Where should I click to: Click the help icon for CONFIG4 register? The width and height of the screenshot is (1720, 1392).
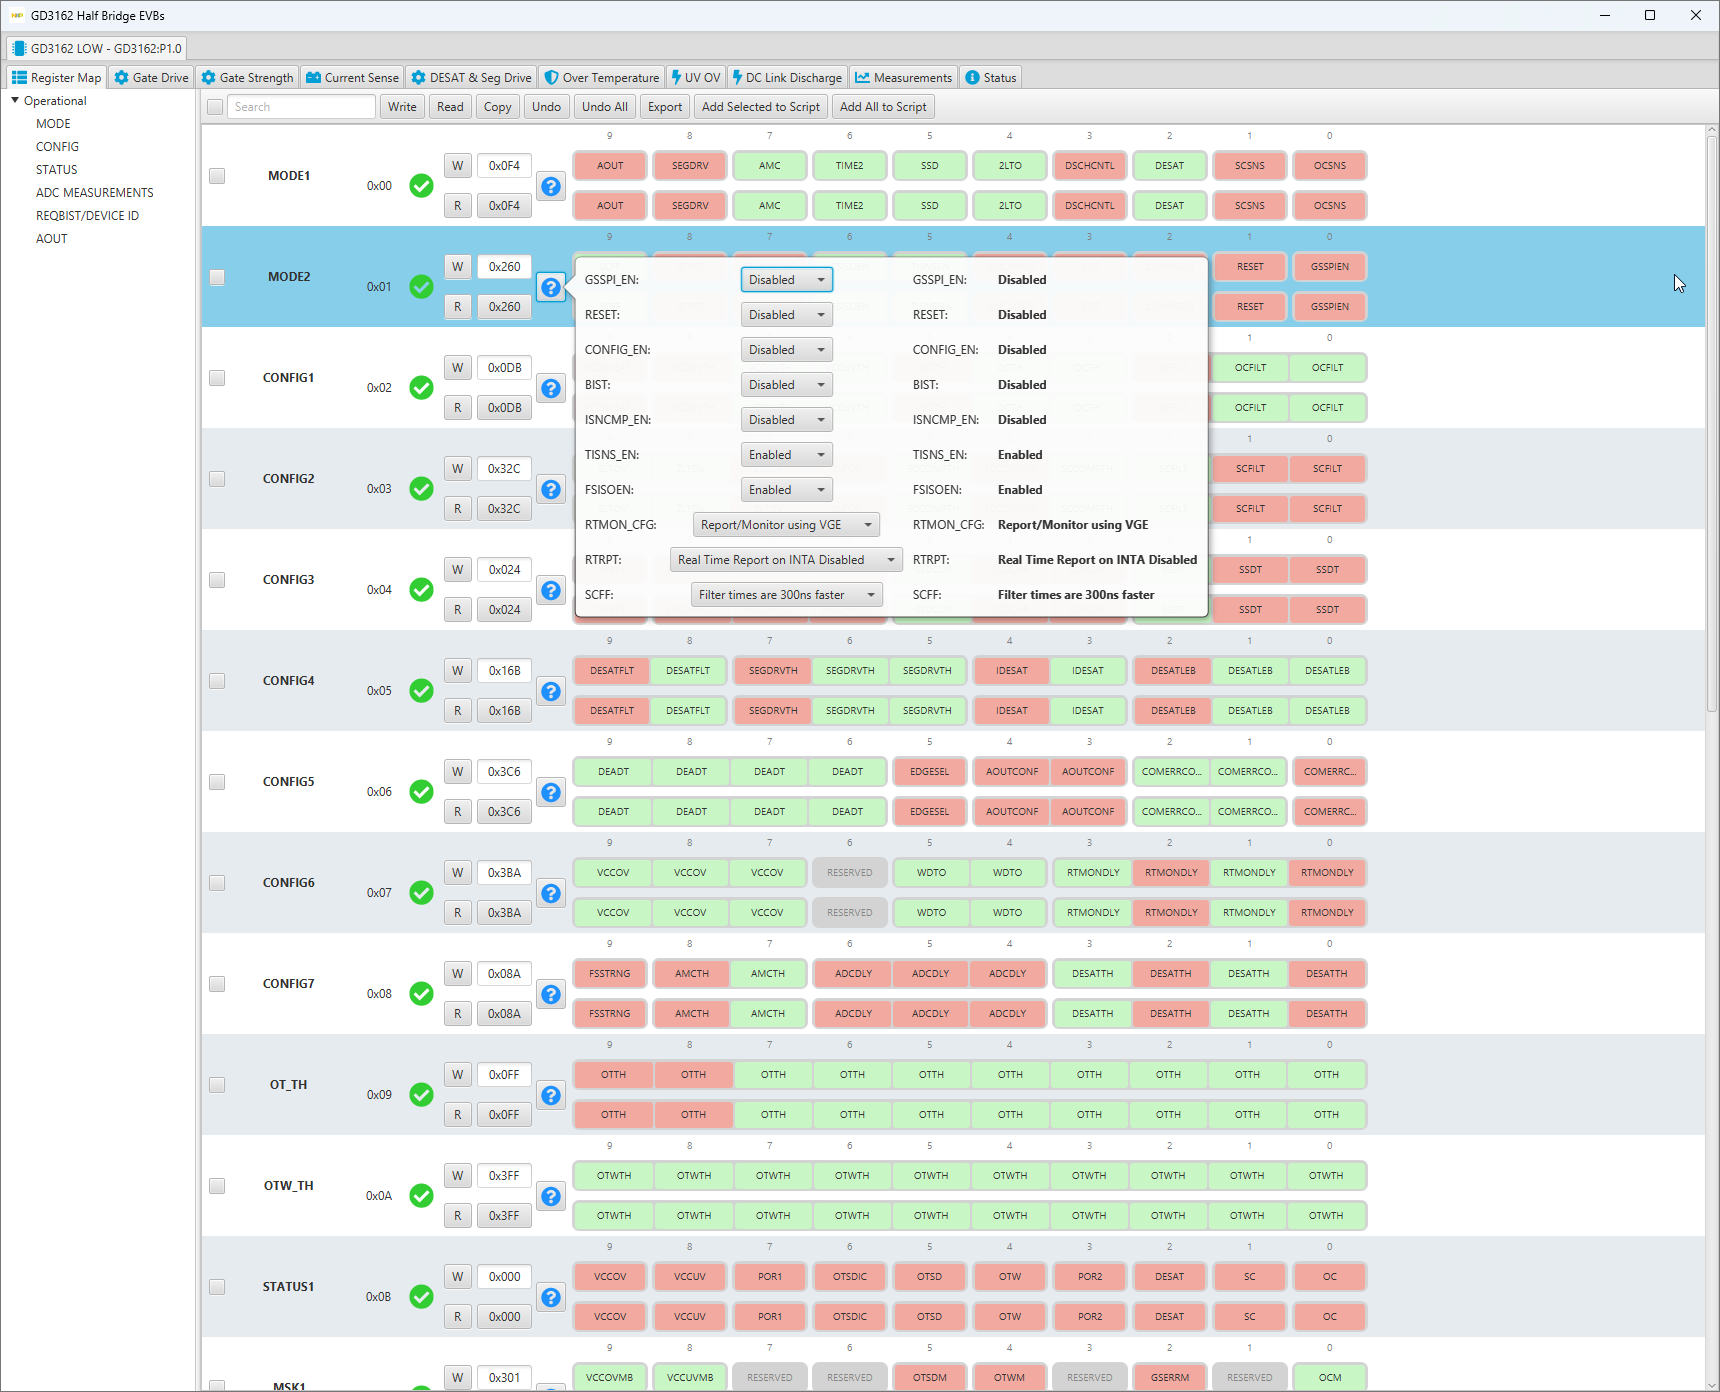coord(551,691)
